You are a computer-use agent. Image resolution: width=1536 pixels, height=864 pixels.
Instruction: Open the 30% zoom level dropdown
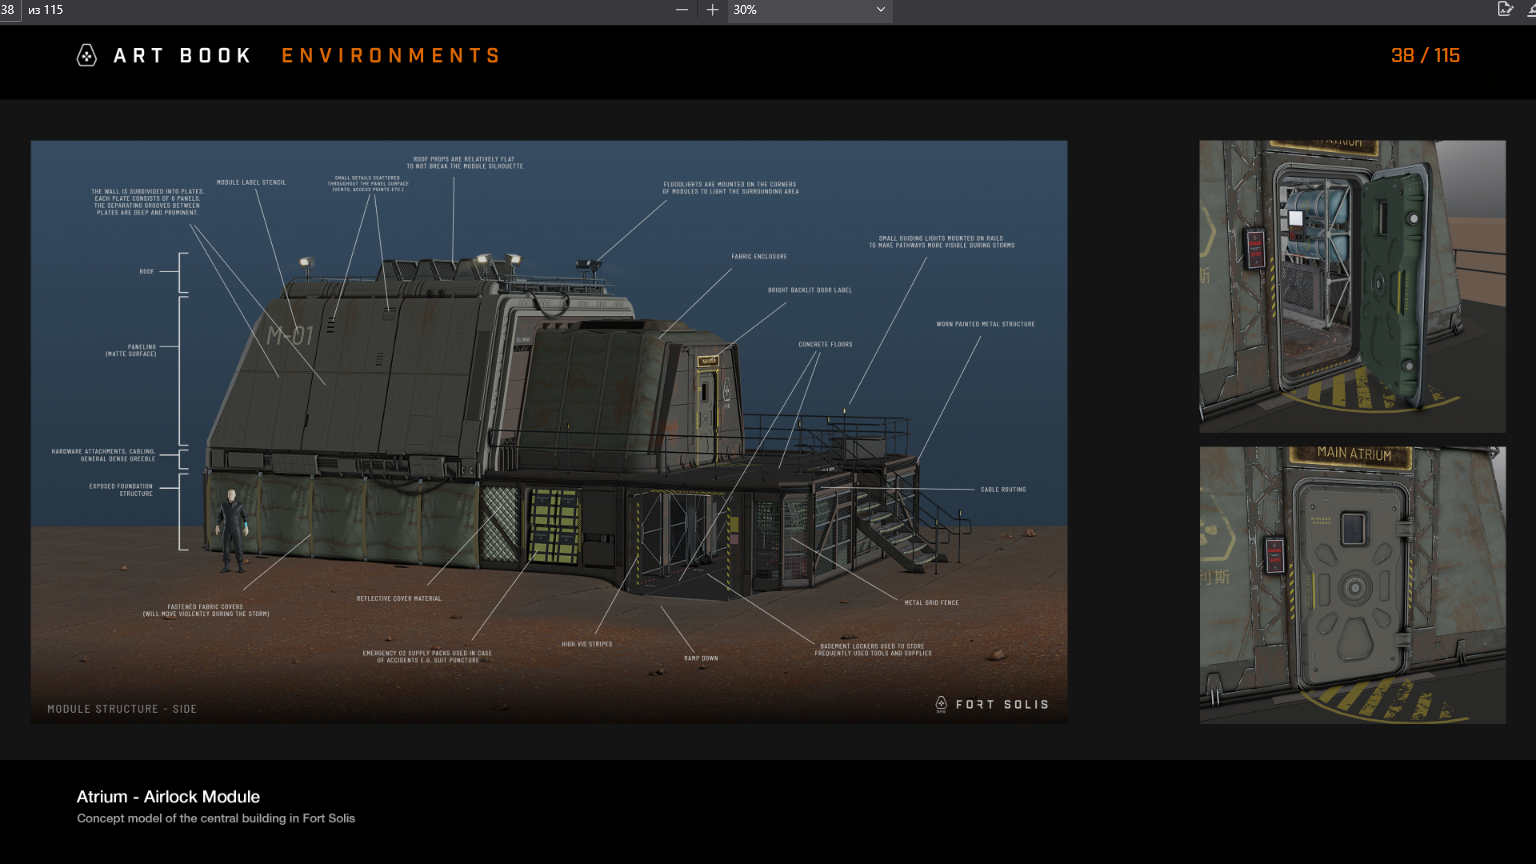(810, 10)
